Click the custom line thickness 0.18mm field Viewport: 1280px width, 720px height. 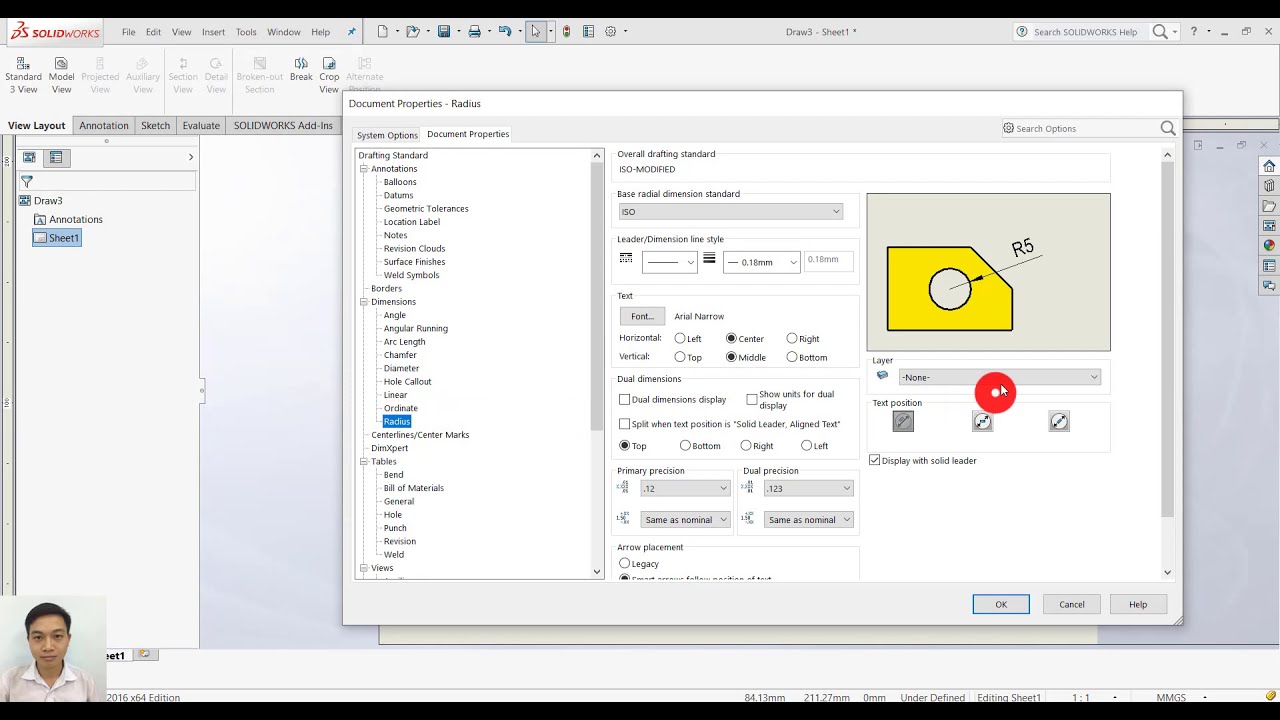pos(829,260)
